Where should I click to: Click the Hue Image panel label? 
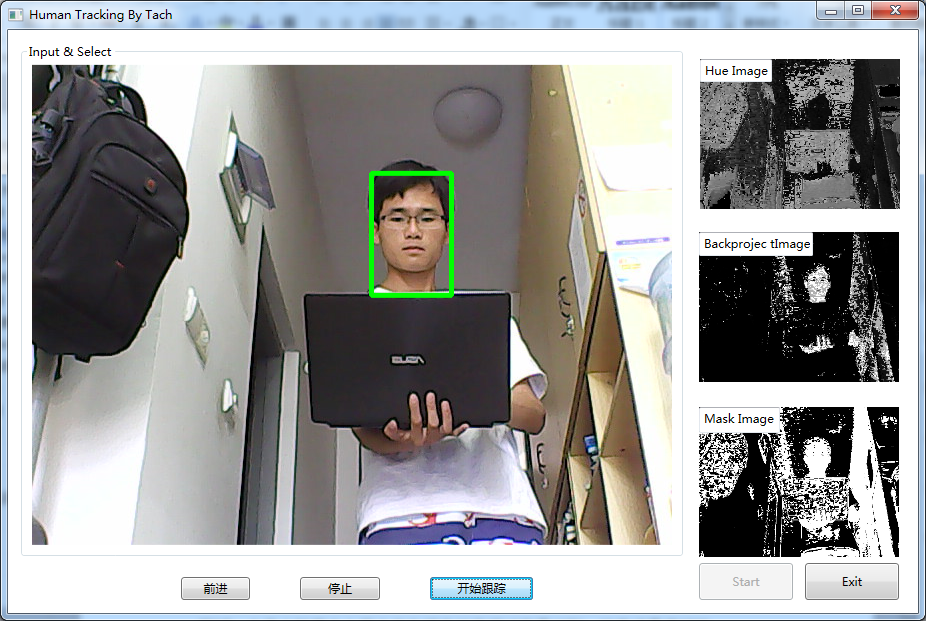click(x=735, y=71)
